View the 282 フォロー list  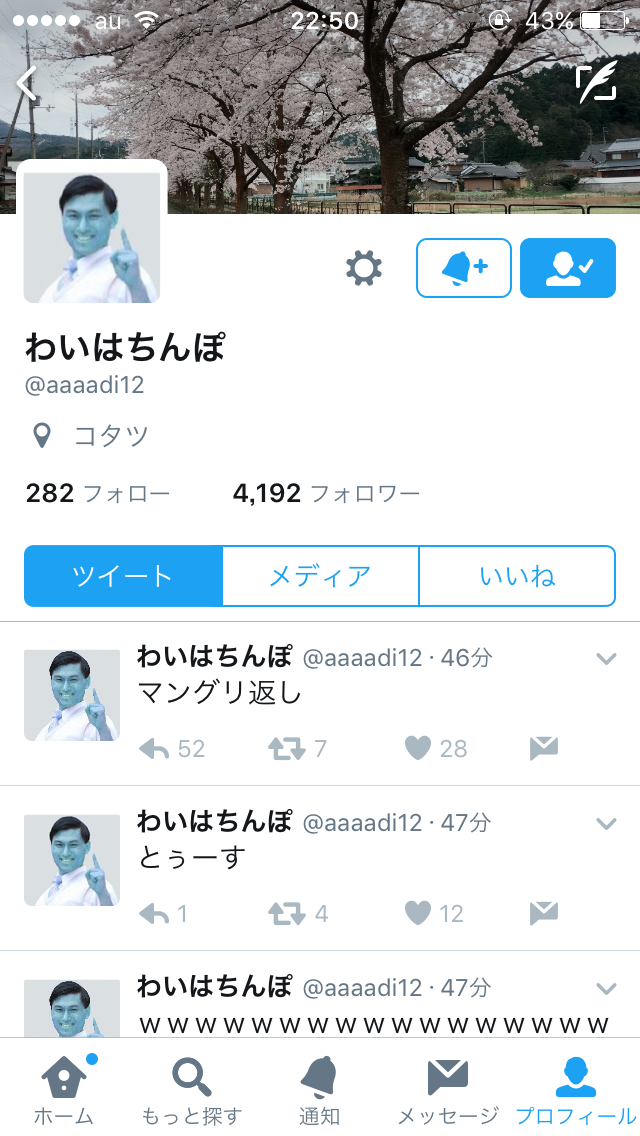click(x=98, y=493)
